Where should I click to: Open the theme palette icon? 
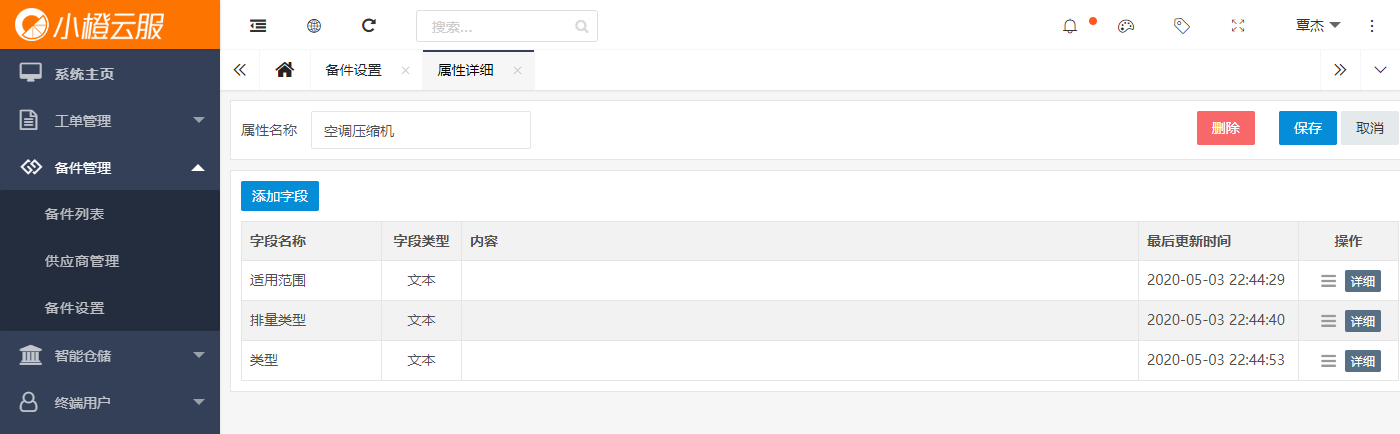click(1126, 26)
